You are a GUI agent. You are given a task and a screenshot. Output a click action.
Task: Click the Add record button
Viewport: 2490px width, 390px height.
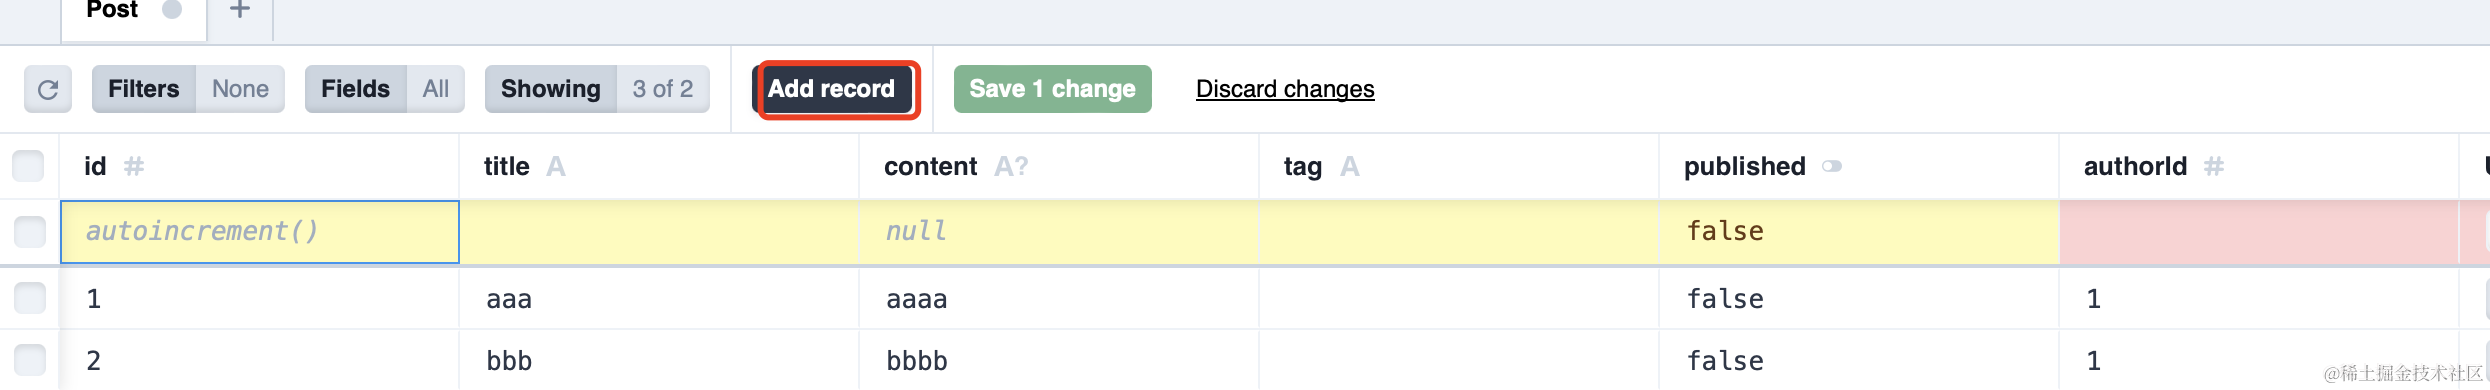[x=831, y=90]
